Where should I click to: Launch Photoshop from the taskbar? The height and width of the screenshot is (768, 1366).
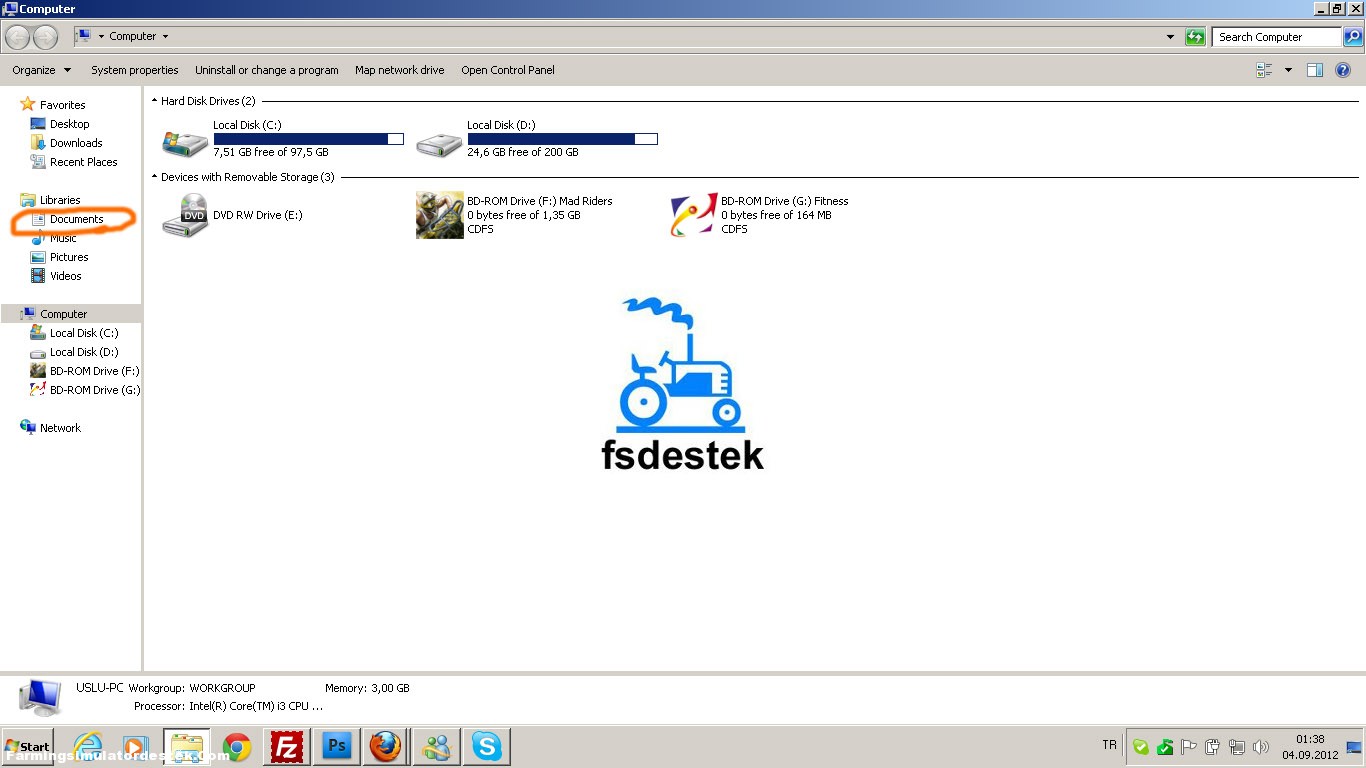click(337, 747)
